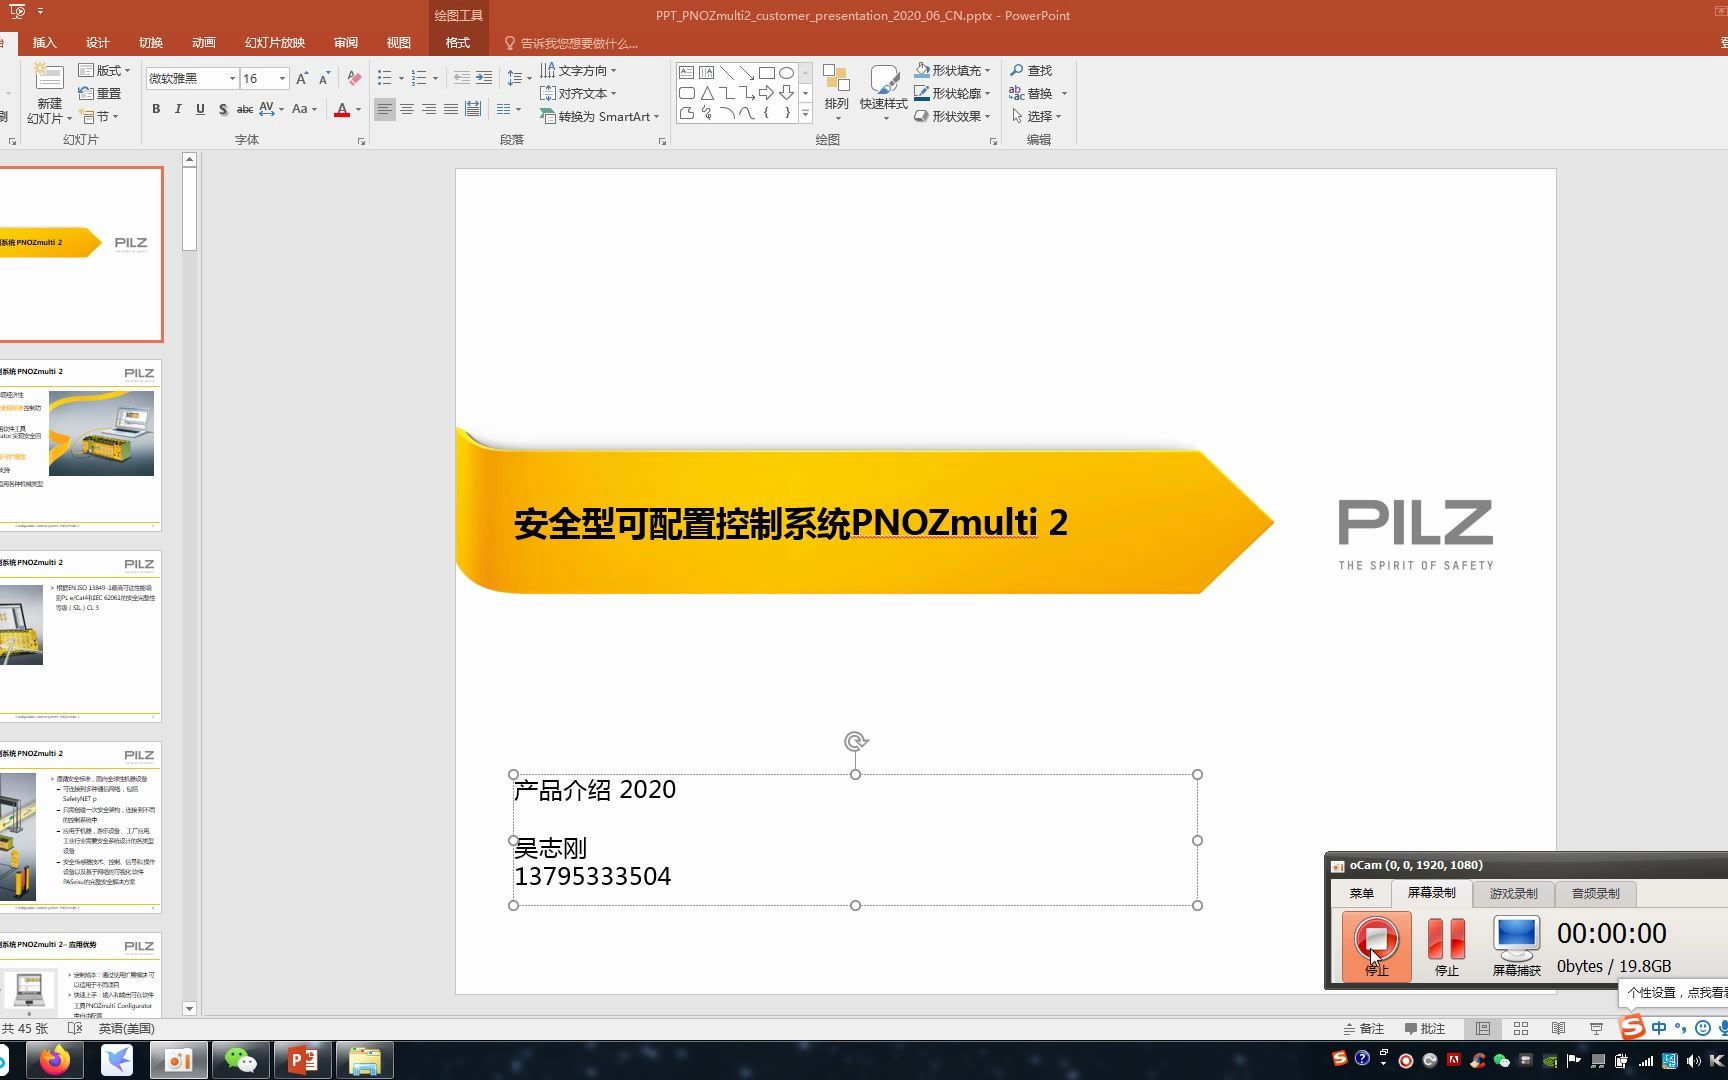Click the Reading View status bar icon
The height and width of the screenshot is (1080, 1728).
(x=1558, y=1028)
